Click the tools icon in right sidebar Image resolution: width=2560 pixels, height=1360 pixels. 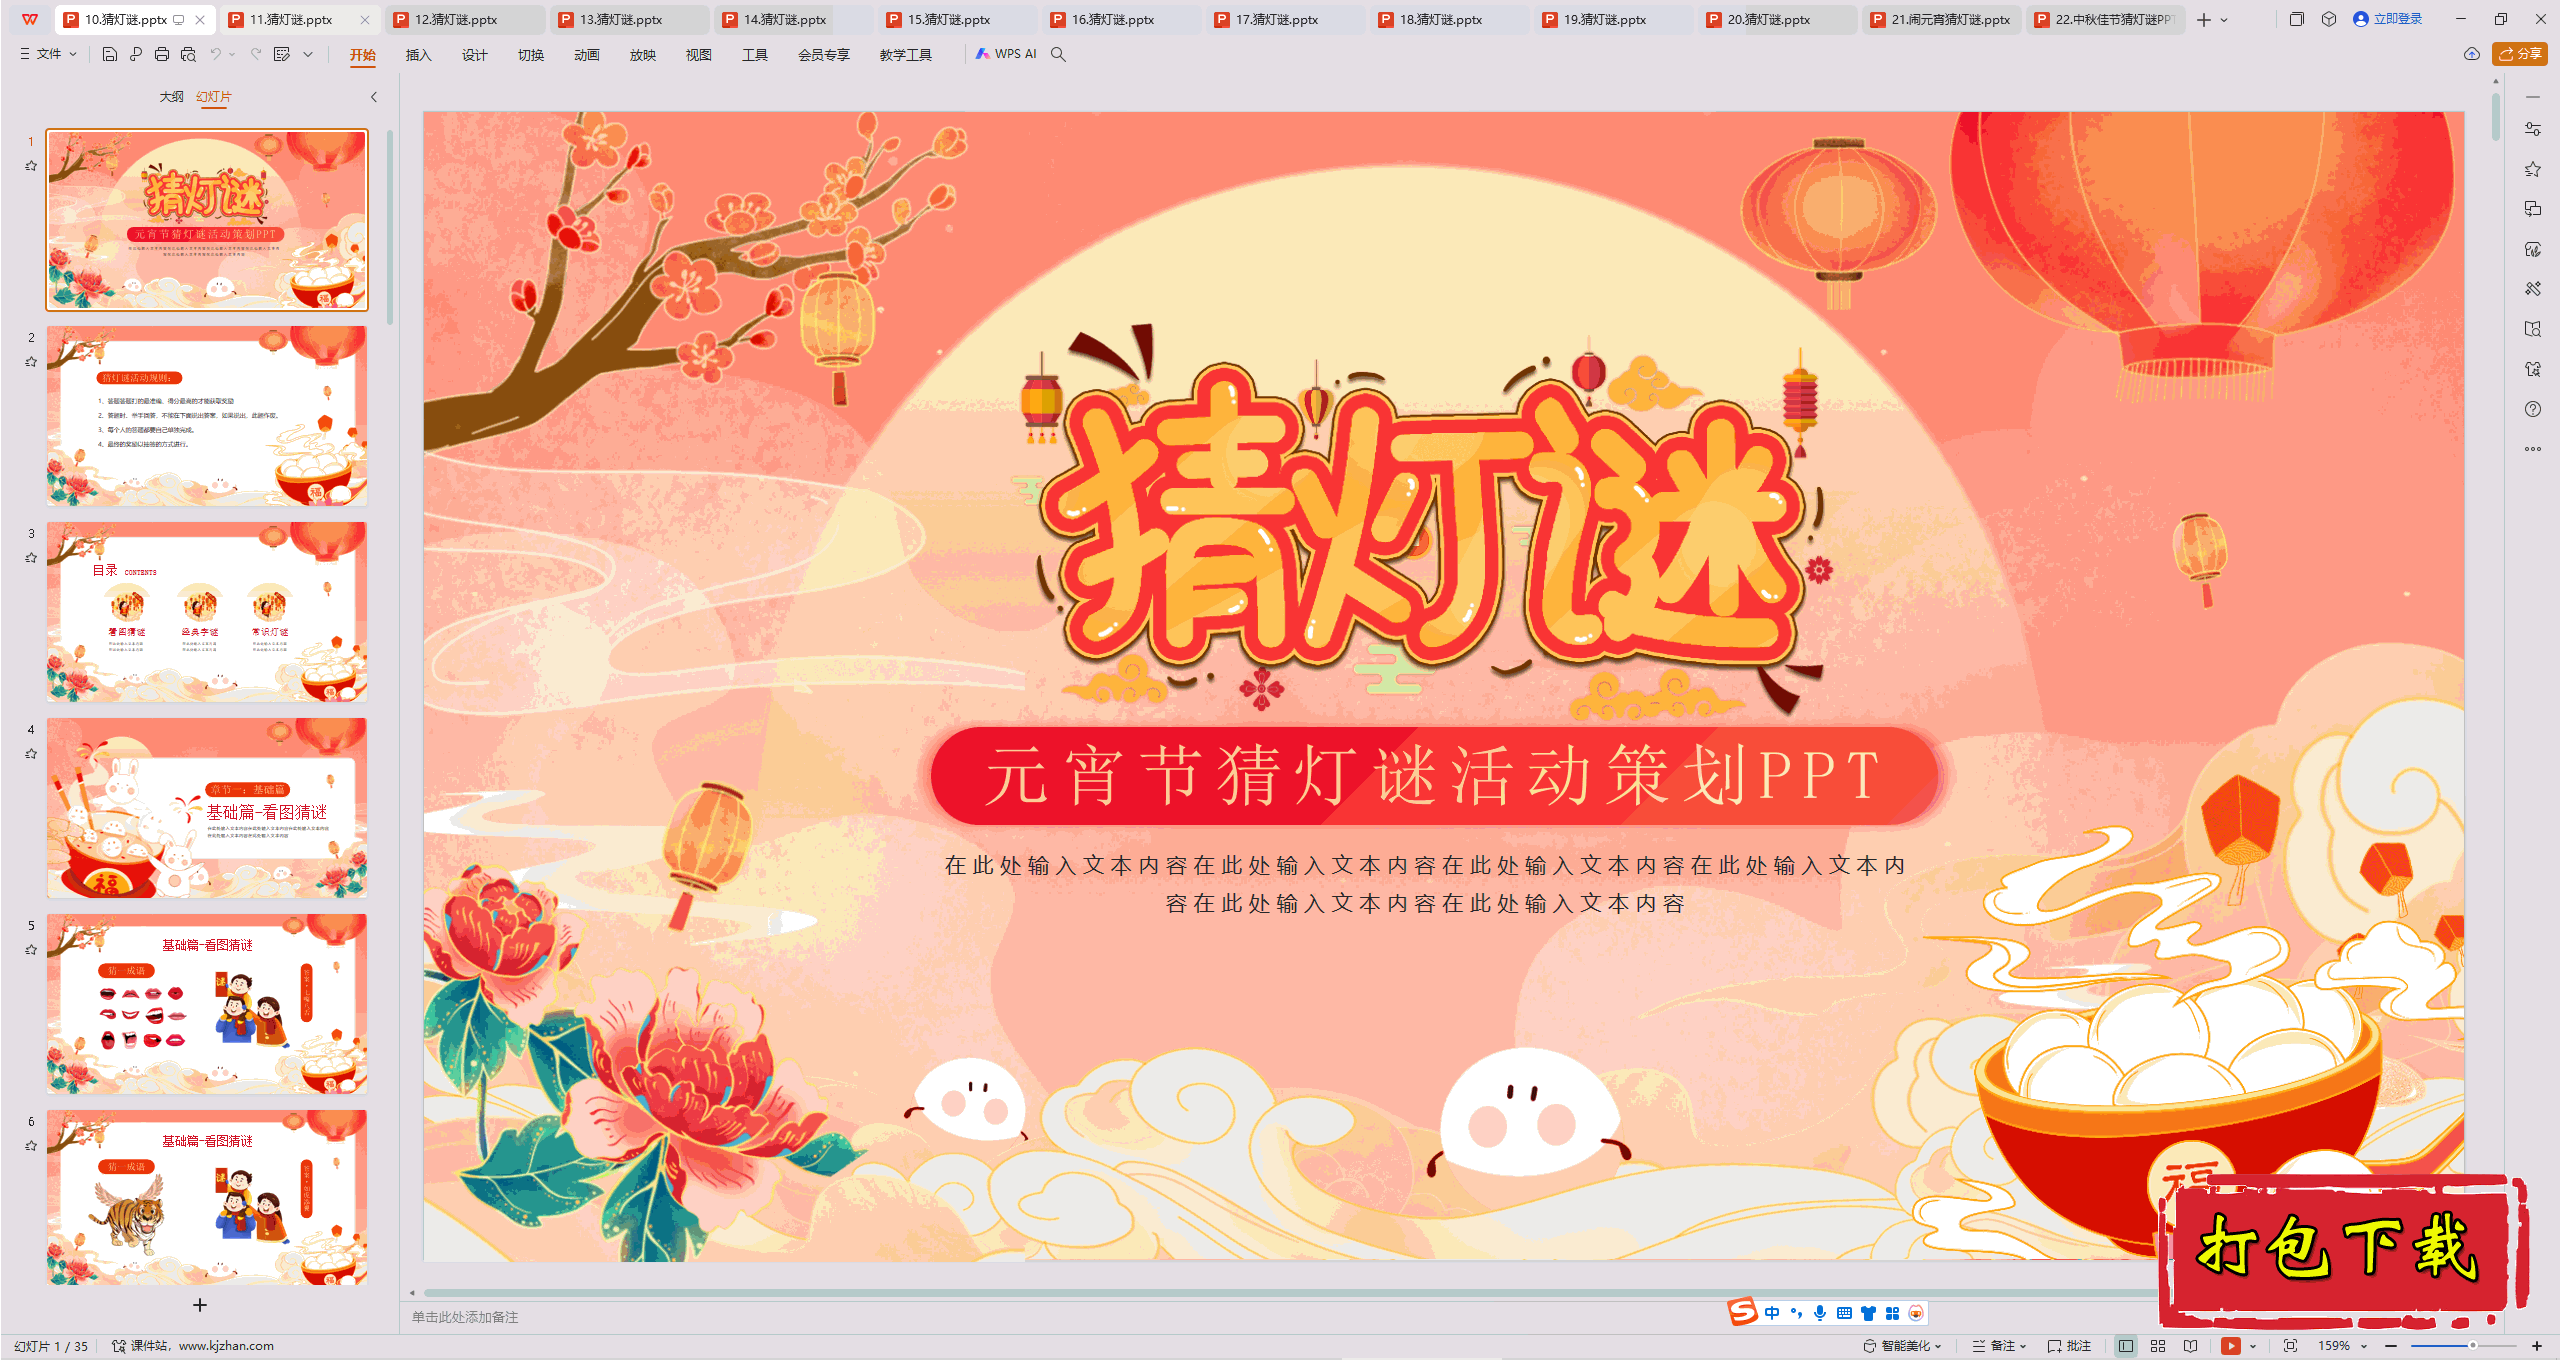click(2533, 289)
